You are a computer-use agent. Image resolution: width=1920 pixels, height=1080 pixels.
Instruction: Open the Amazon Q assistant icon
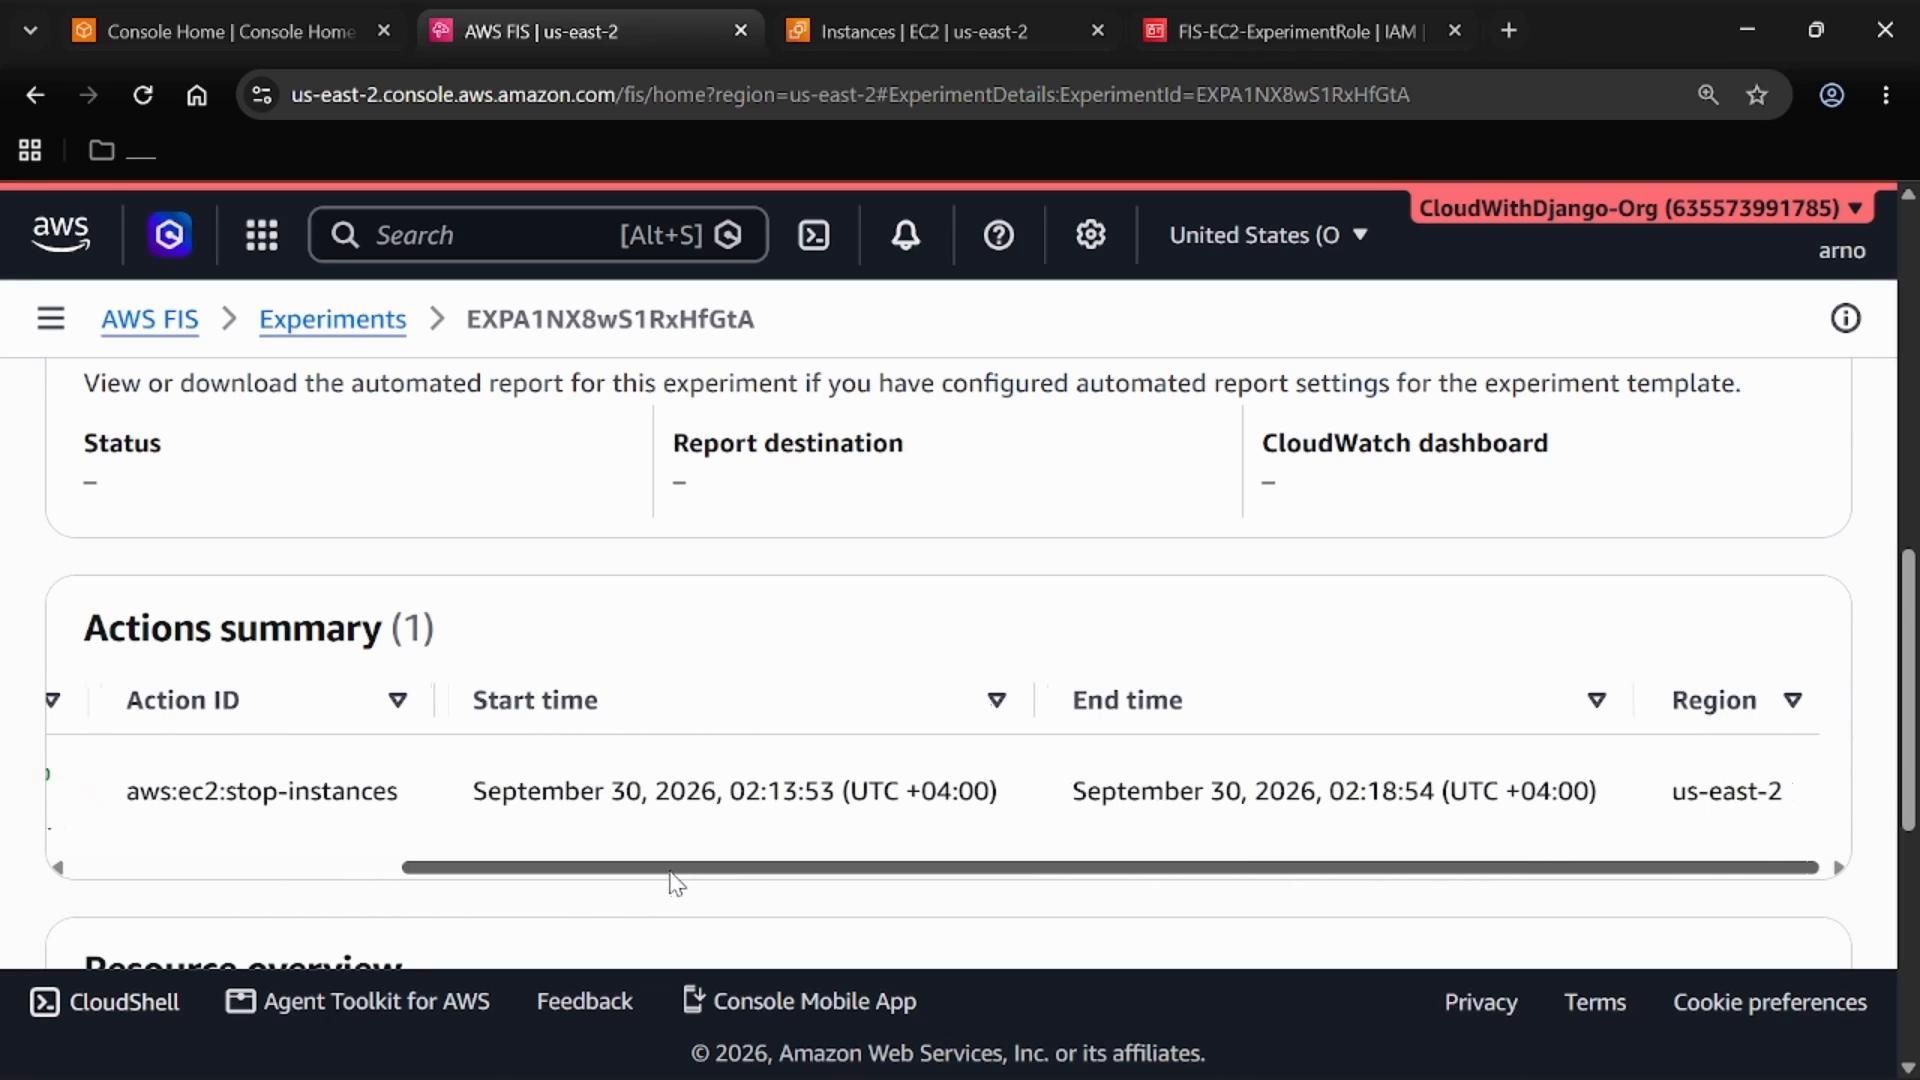click(170, 235)
